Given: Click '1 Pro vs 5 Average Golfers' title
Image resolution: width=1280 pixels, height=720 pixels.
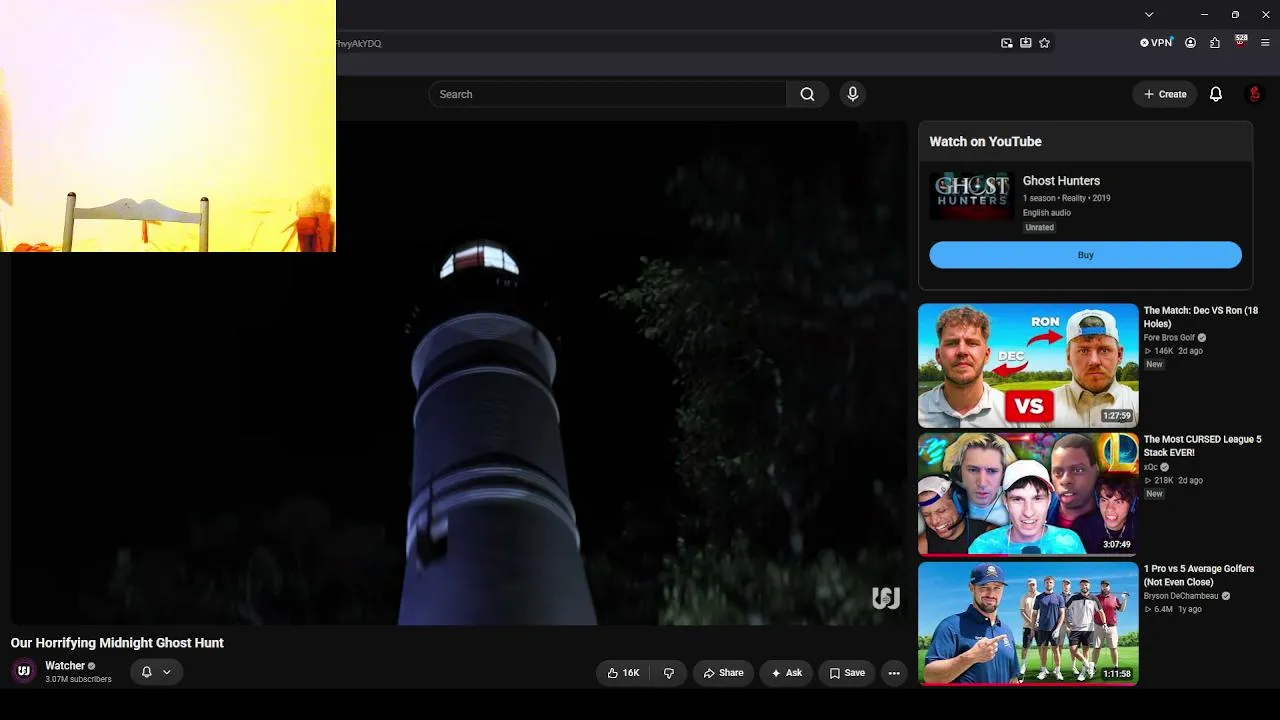Looking at the screenshot, I should (1199, 575).
